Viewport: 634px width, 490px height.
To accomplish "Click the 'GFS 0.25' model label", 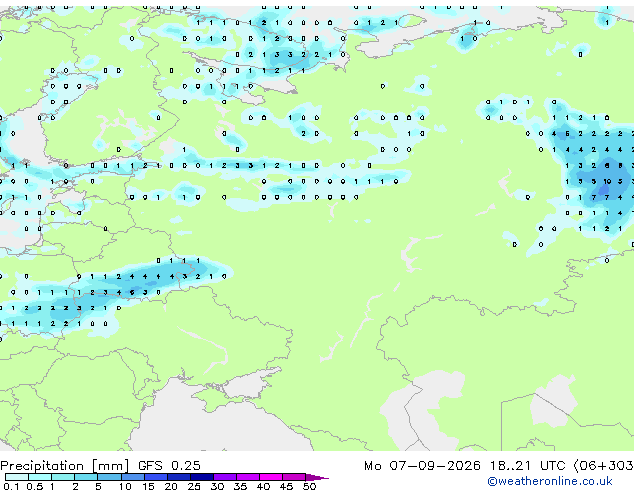I will [169, 466].
